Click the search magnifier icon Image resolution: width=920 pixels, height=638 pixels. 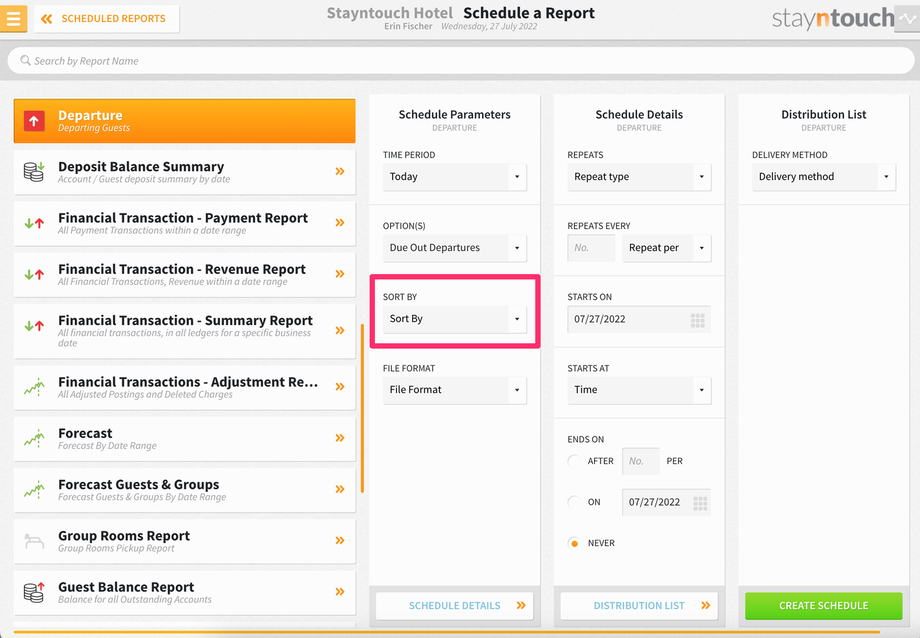pos(25,60)
